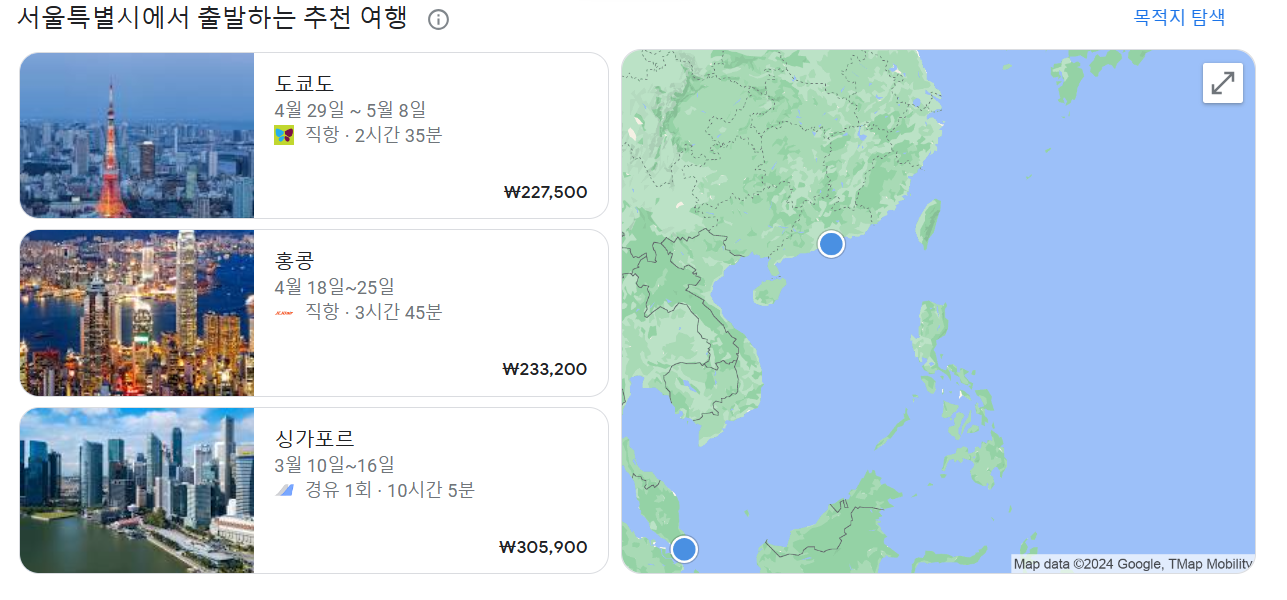Click the airplane layover icon on Singapore card
Viewport: 1287px width, 600px height.
tap(285, 490)
